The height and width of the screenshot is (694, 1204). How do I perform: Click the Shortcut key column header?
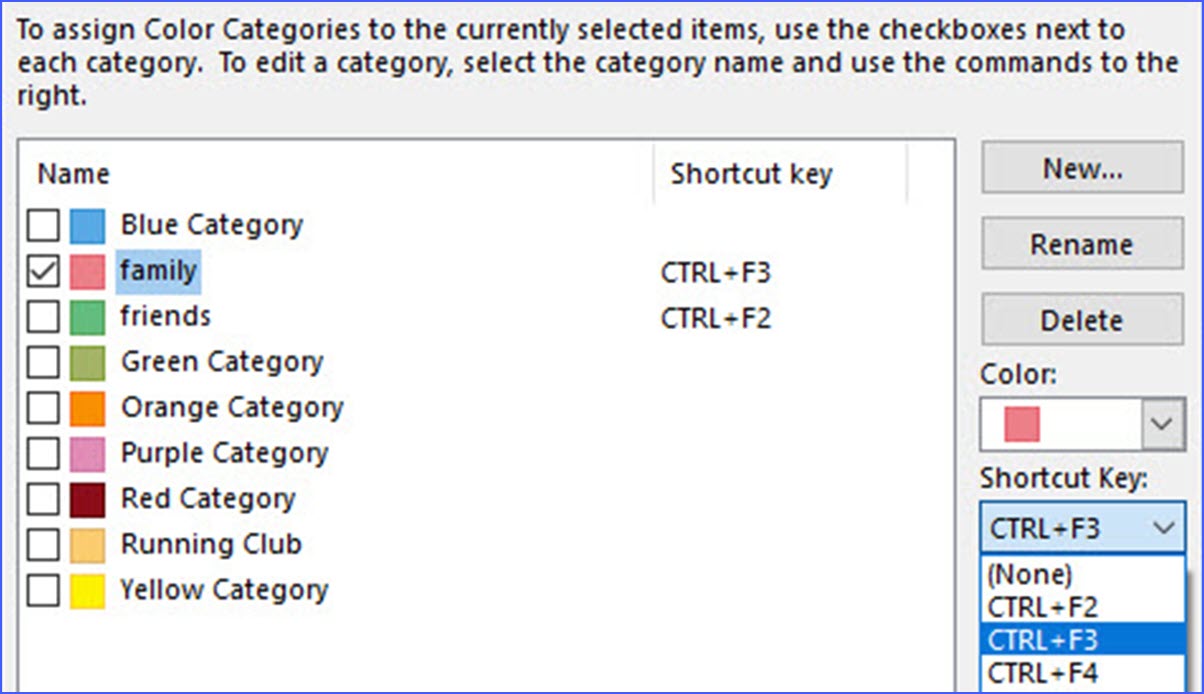tap(751, 173)
